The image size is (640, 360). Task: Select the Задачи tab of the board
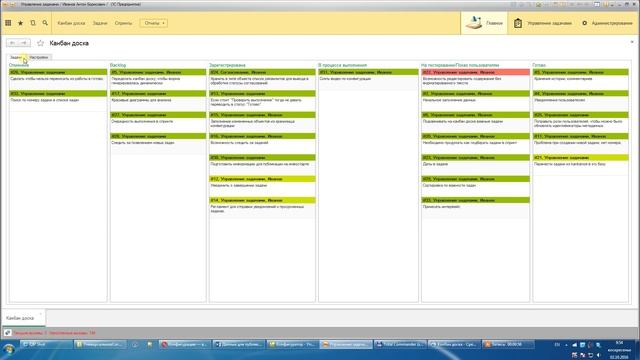(16, 57)
